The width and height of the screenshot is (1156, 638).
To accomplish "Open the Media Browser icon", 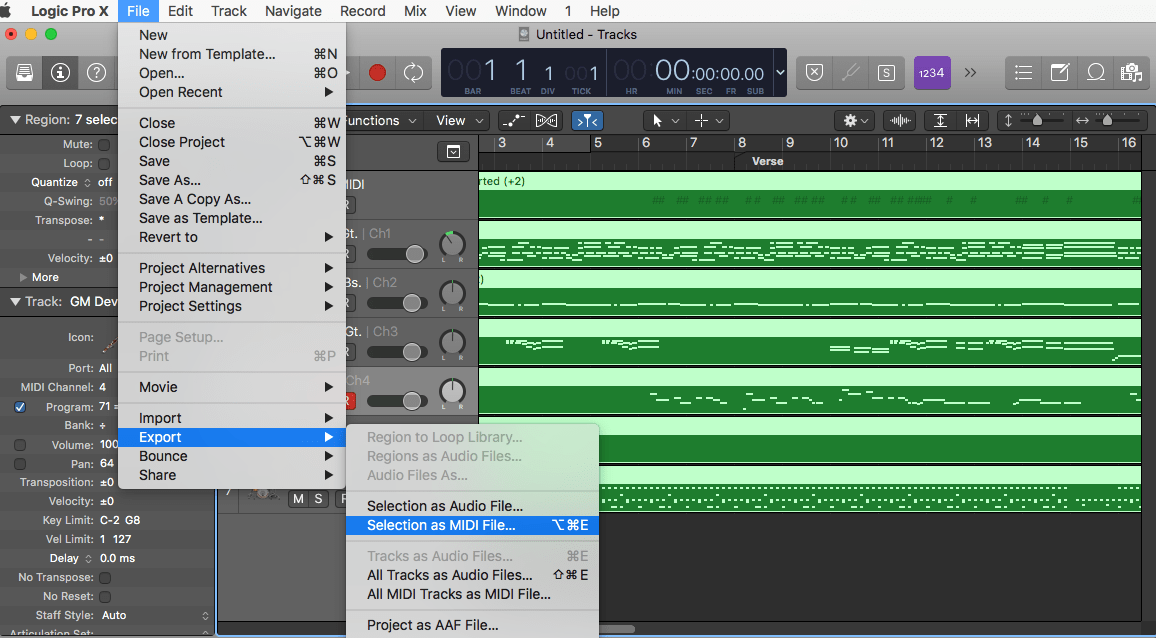I will (x=1131, y=72).
